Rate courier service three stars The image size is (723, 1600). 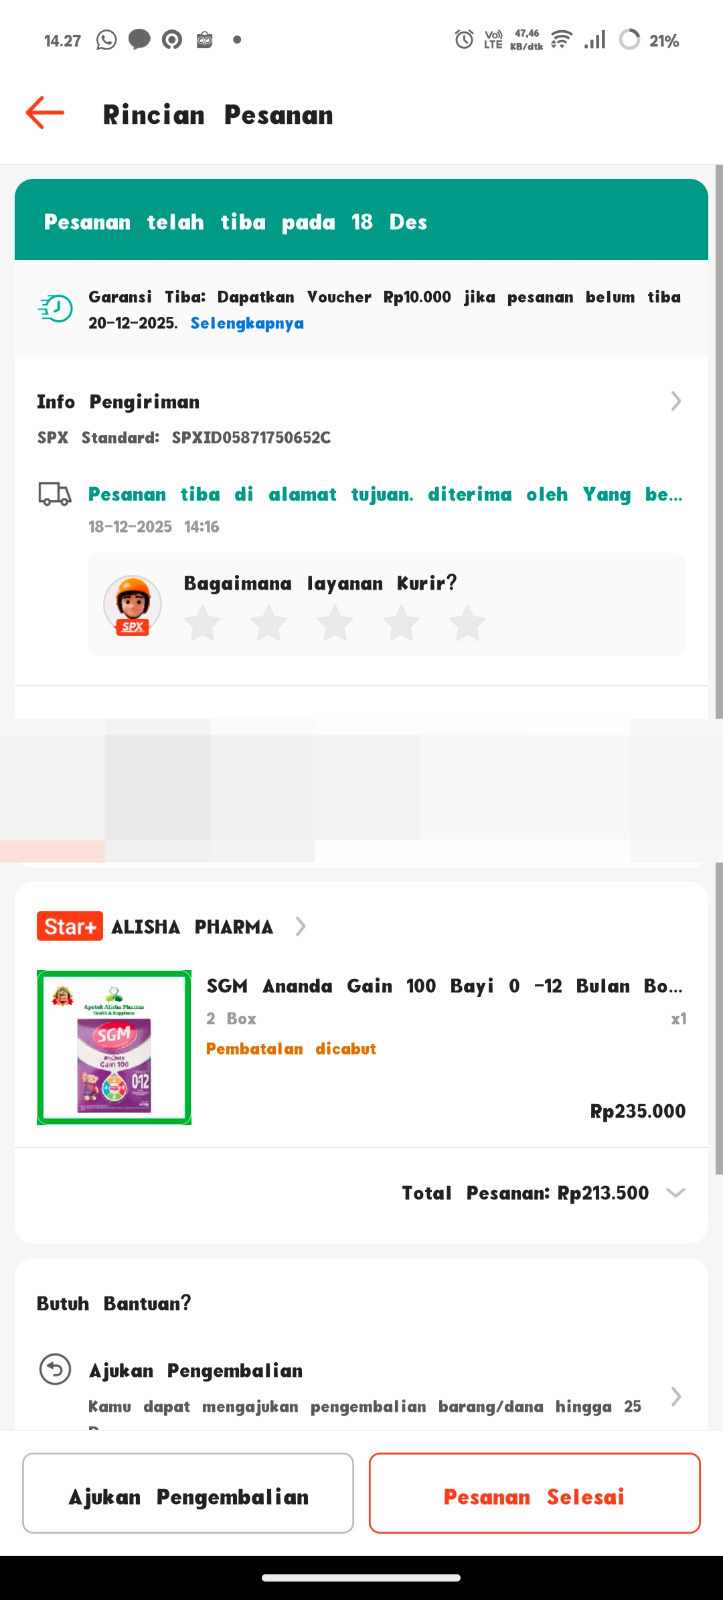(x=335, y=623)
